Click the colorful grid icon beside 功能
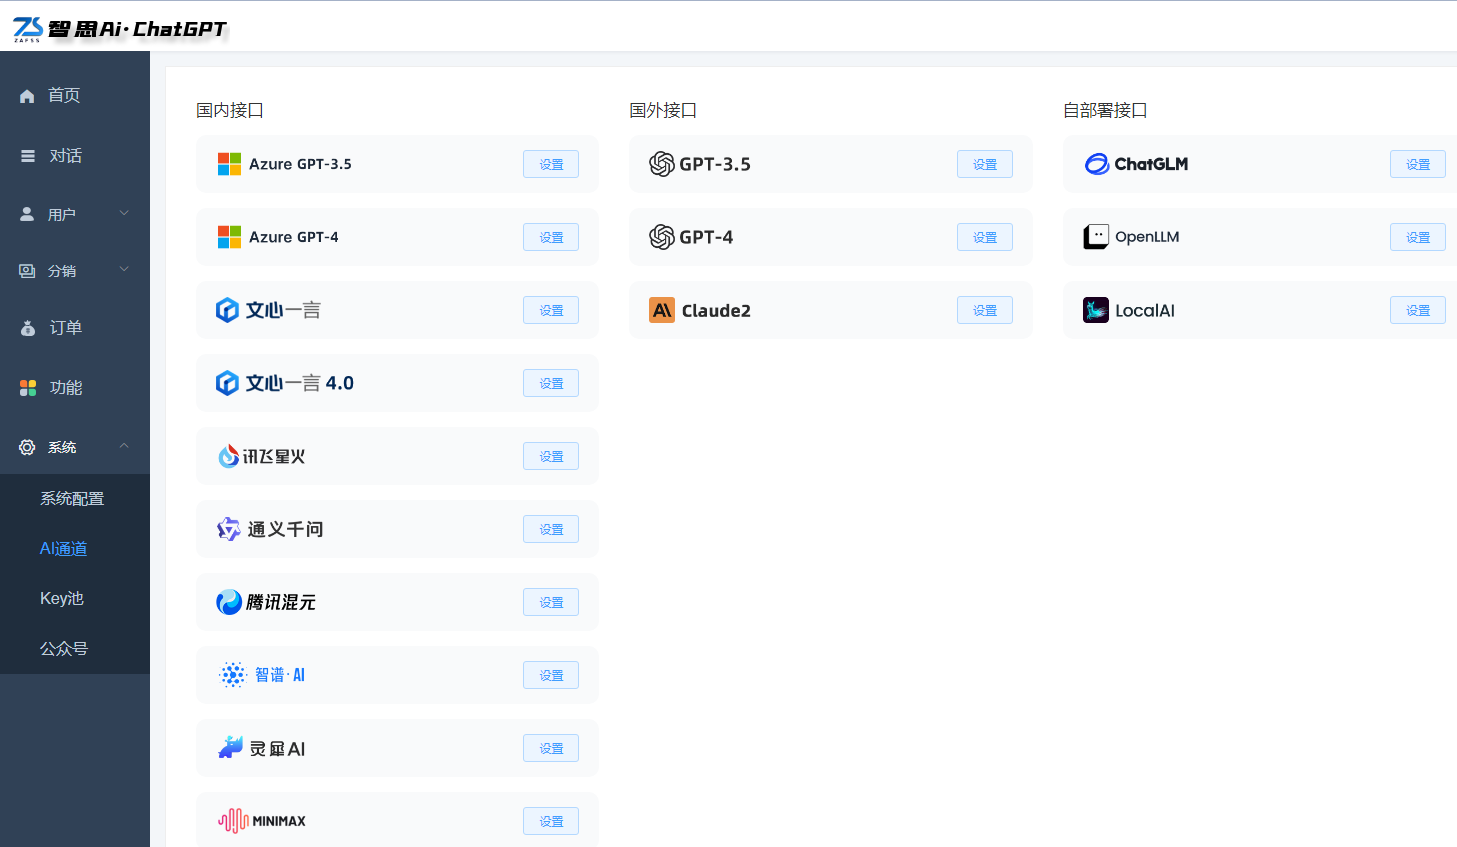Viewport: 1457px width, 847px height. [x=28, y=388]
